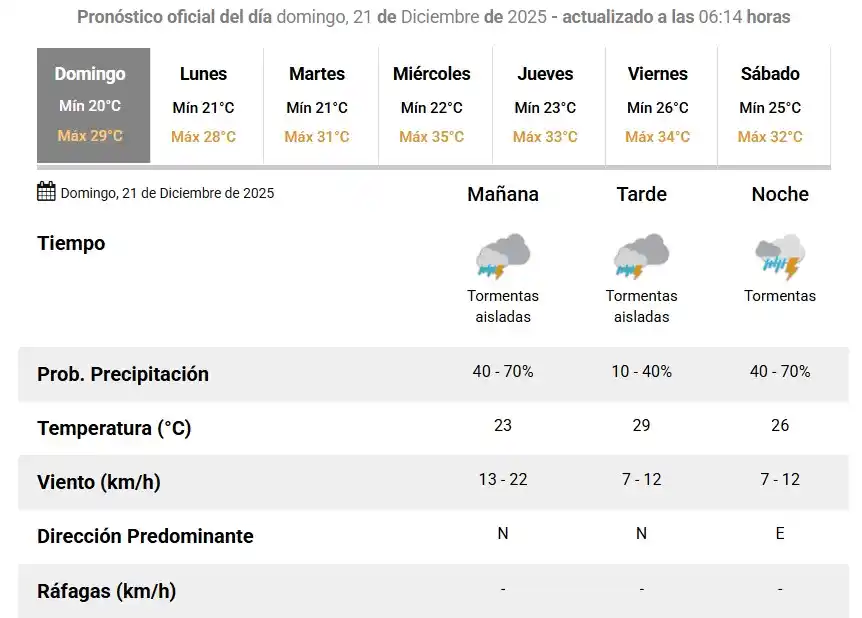Click the night storms weather icon
Image resolution: width=862 pixels, height=618 pixels.
pyautogui.click(x=780, y=257)
